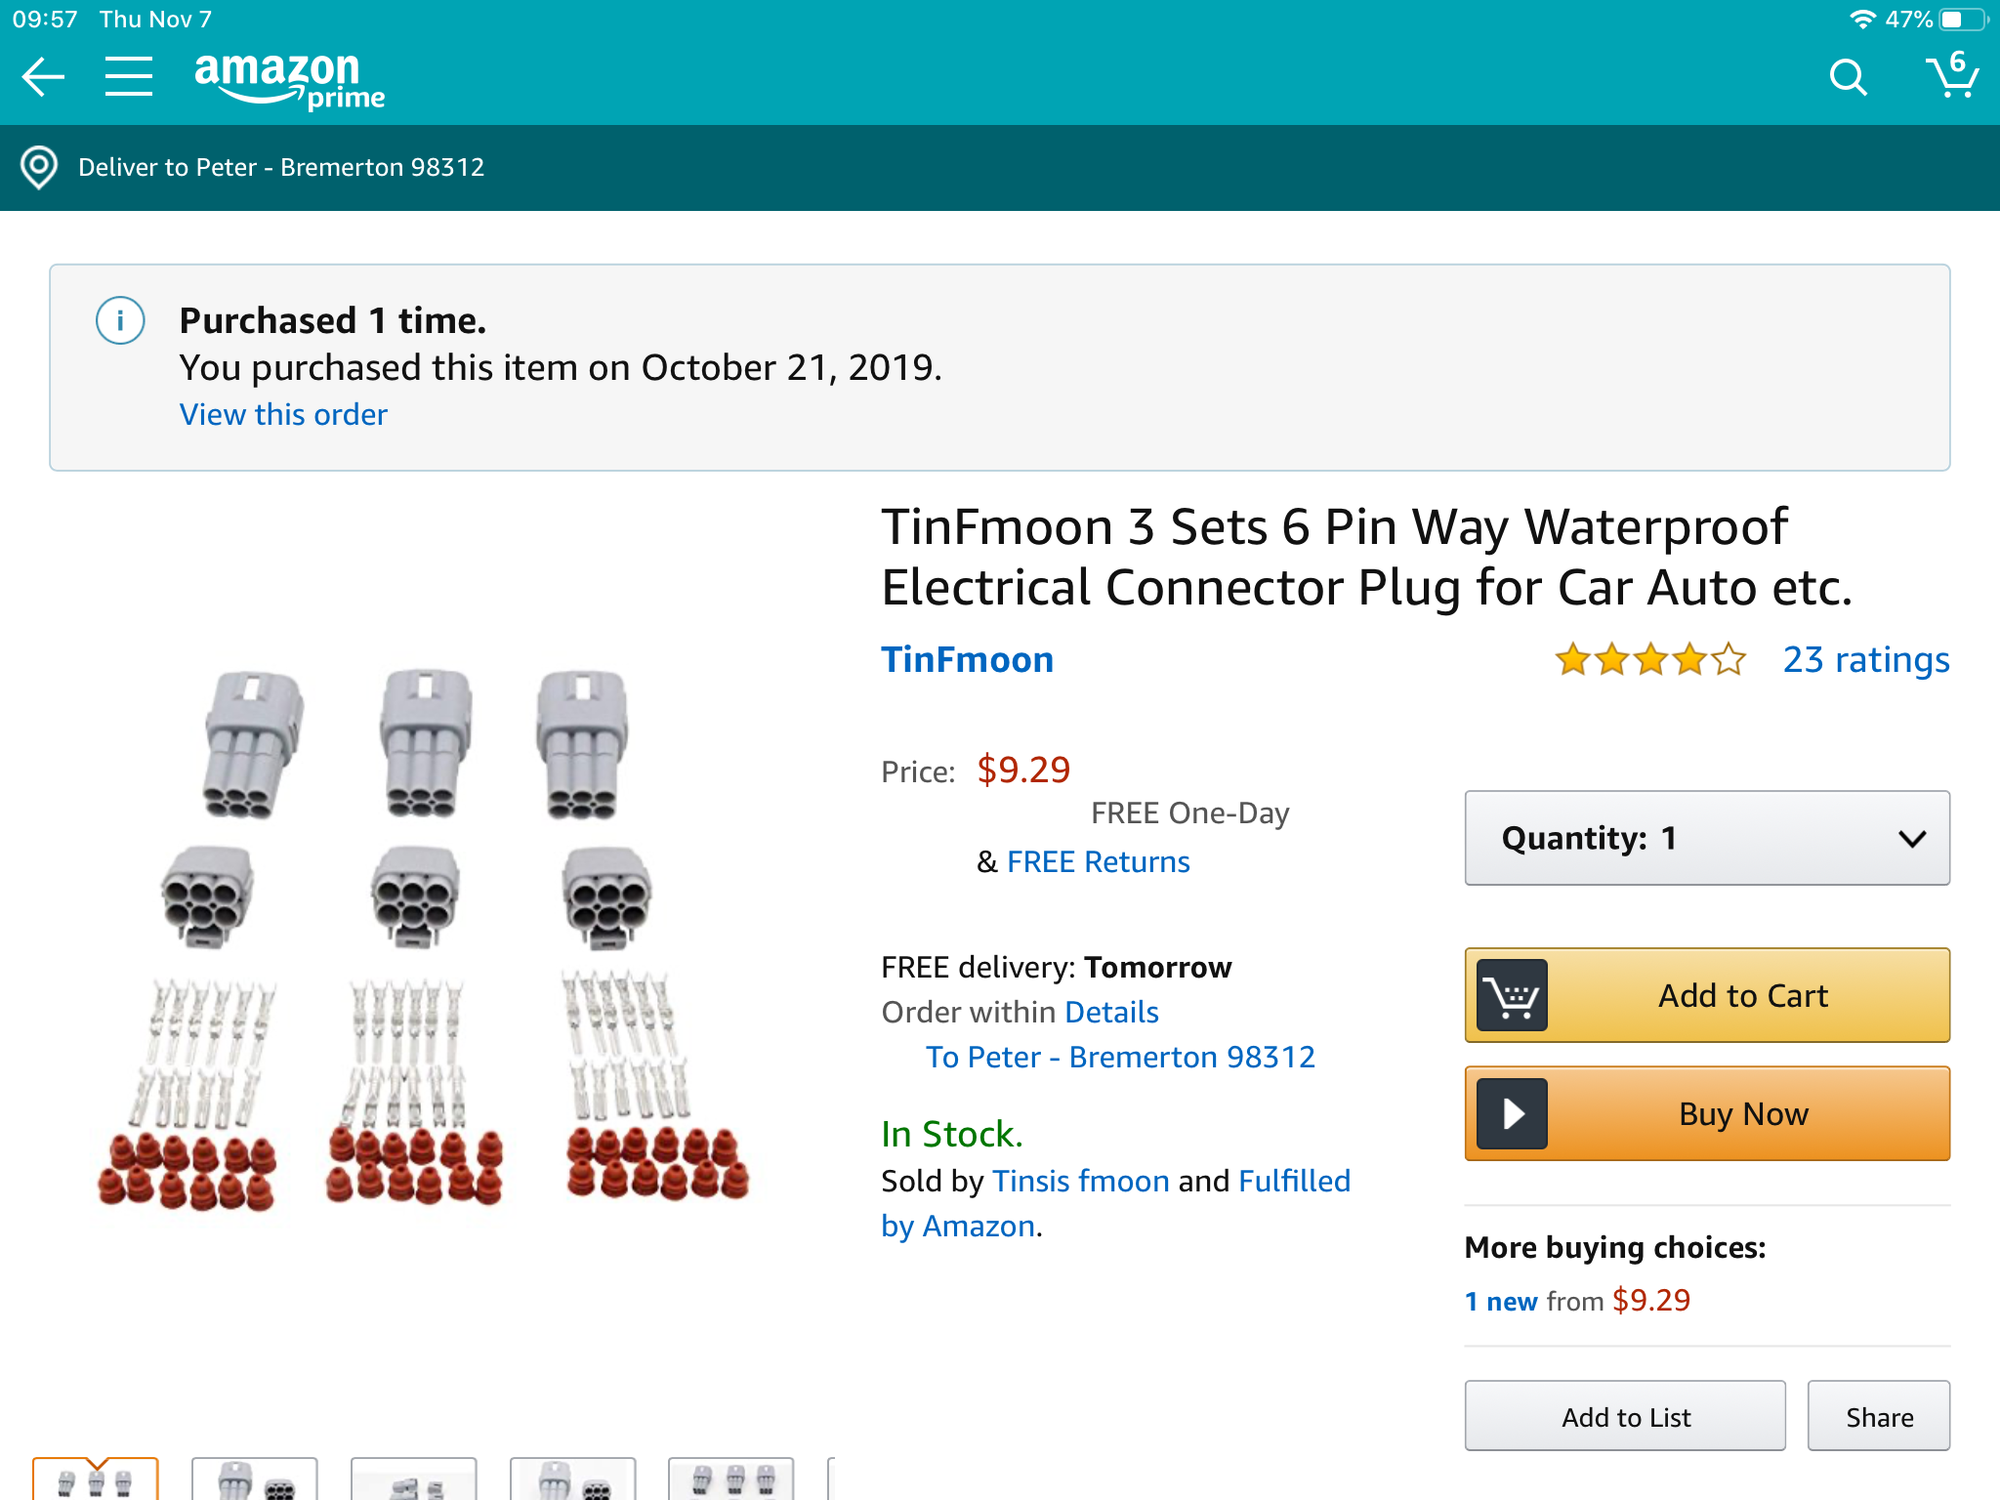This screenshot has height=1500, width=2000.
Task: Tap the Share button
Action: click(1878, 1416)
